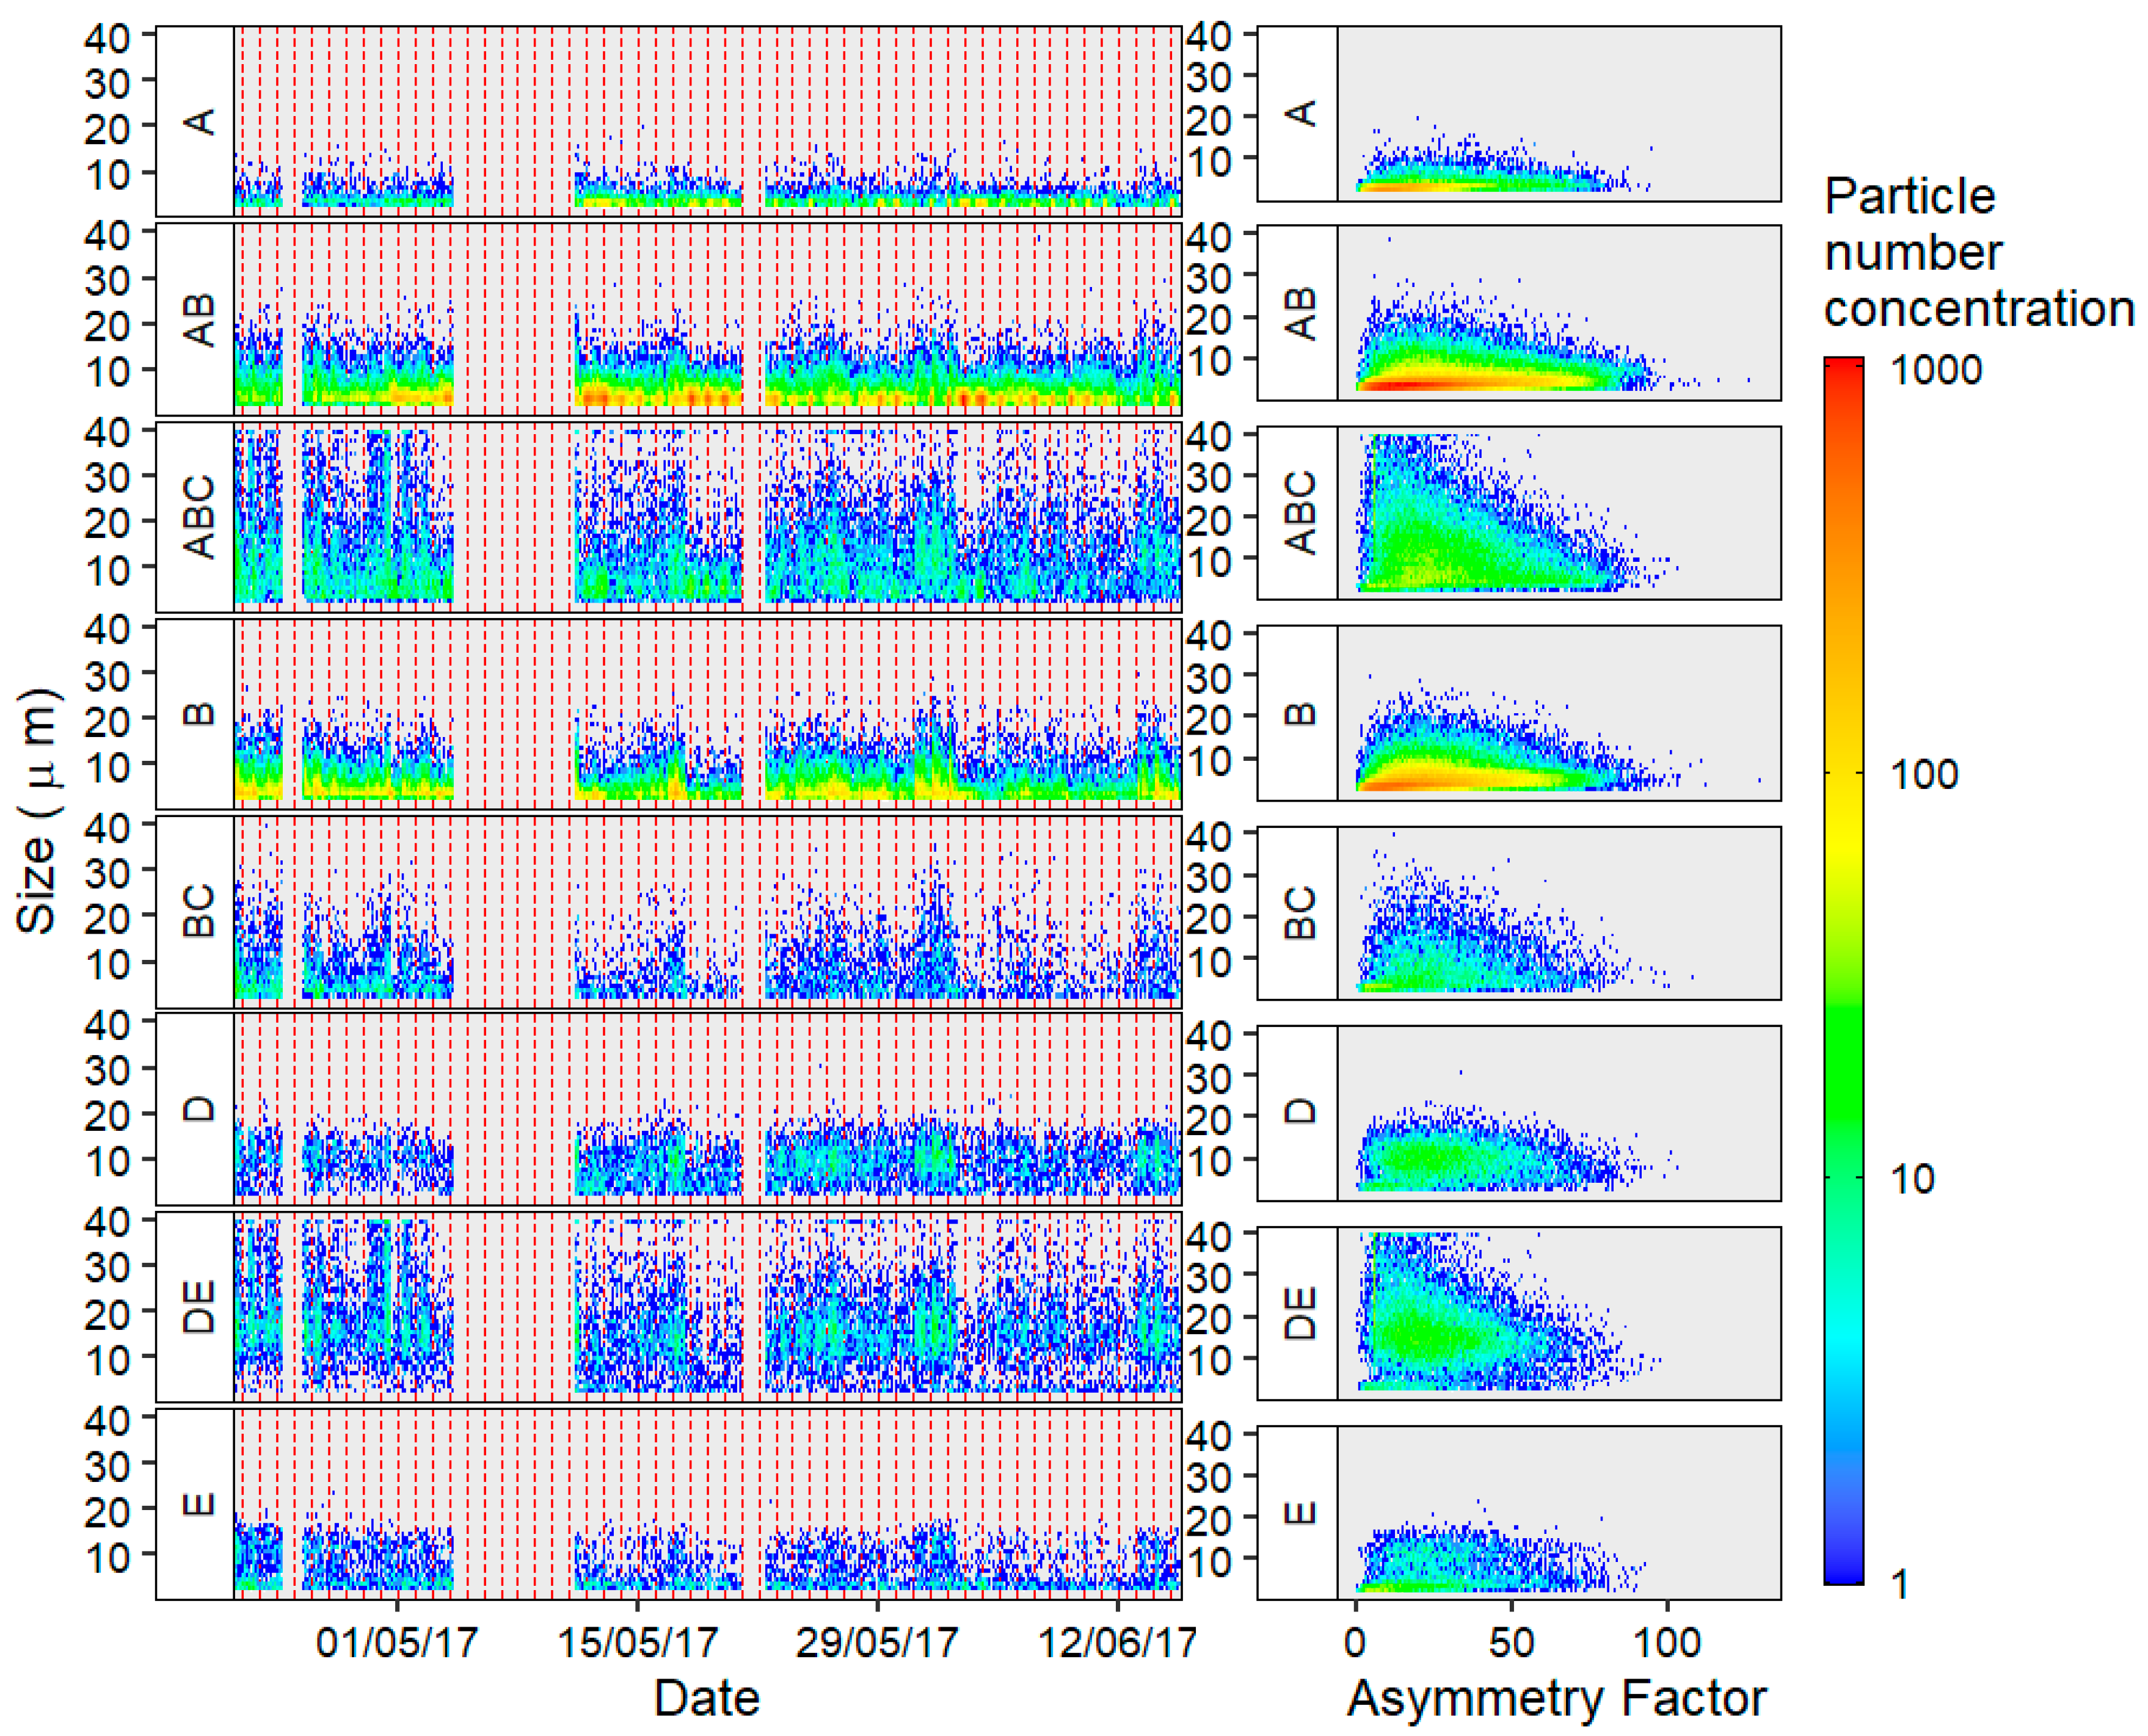Click the 01/05/17 date tick label

click(x=397, y=1642)
